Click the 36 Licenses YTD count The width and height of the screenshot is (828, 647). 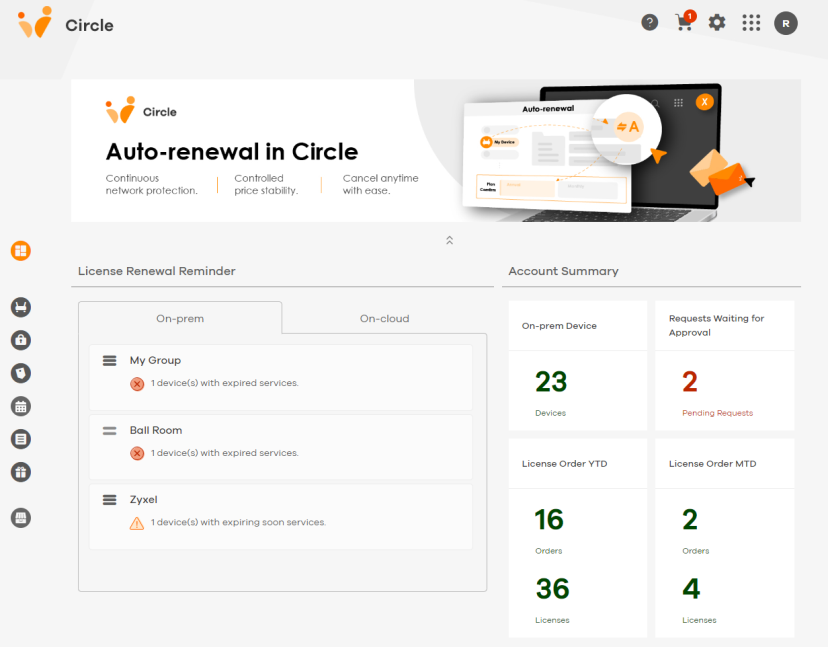tap(552, 589)
